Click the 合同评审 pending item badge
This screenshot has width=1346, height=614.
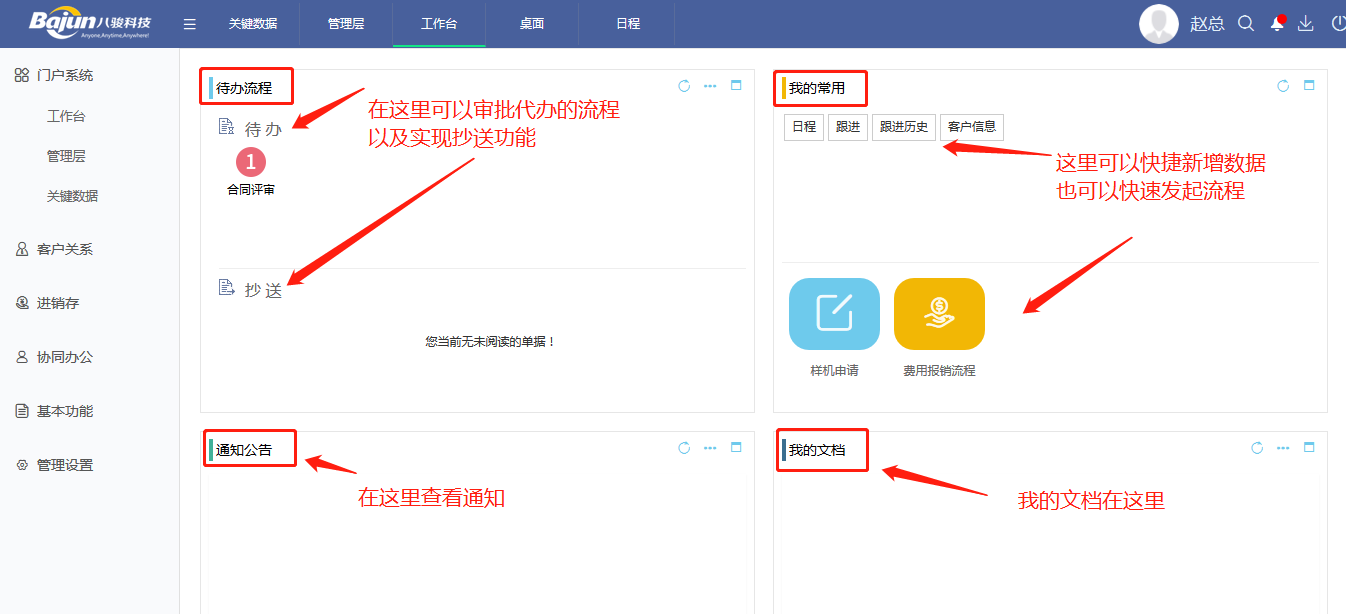coord(251,162)
